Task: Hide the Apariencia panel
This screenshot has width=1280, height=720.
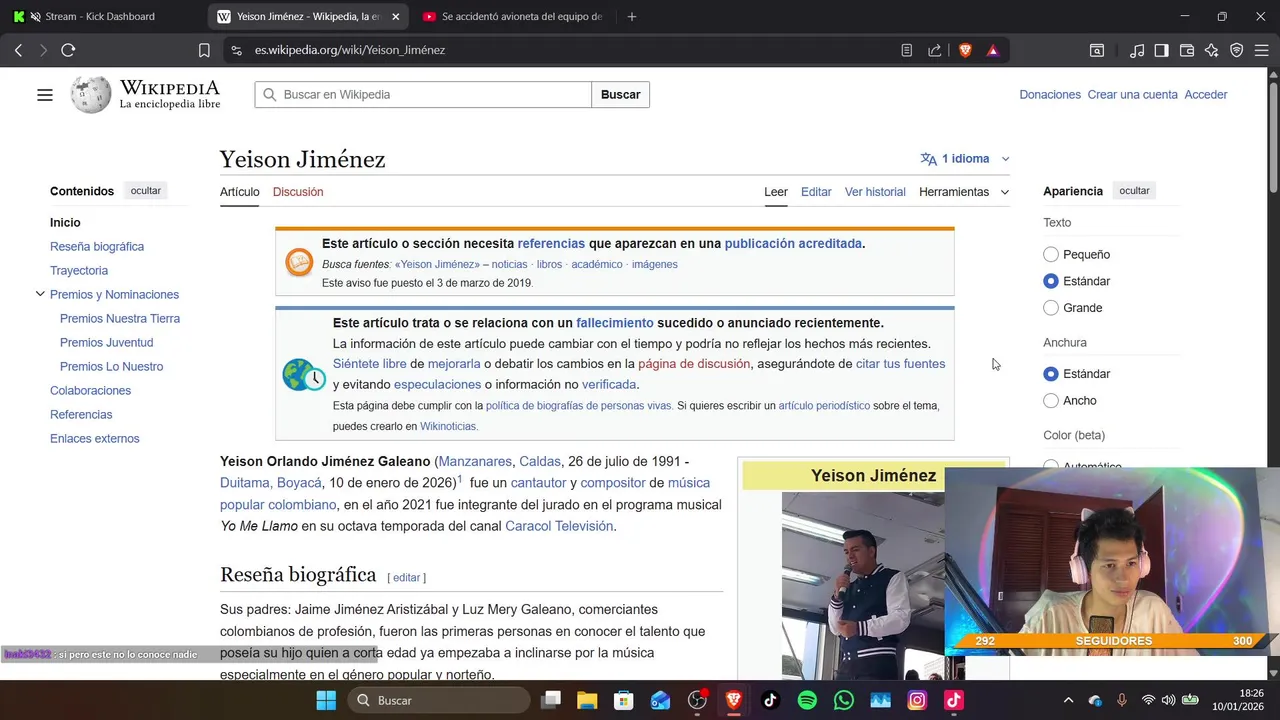Action: click(x=1134, y=191)
